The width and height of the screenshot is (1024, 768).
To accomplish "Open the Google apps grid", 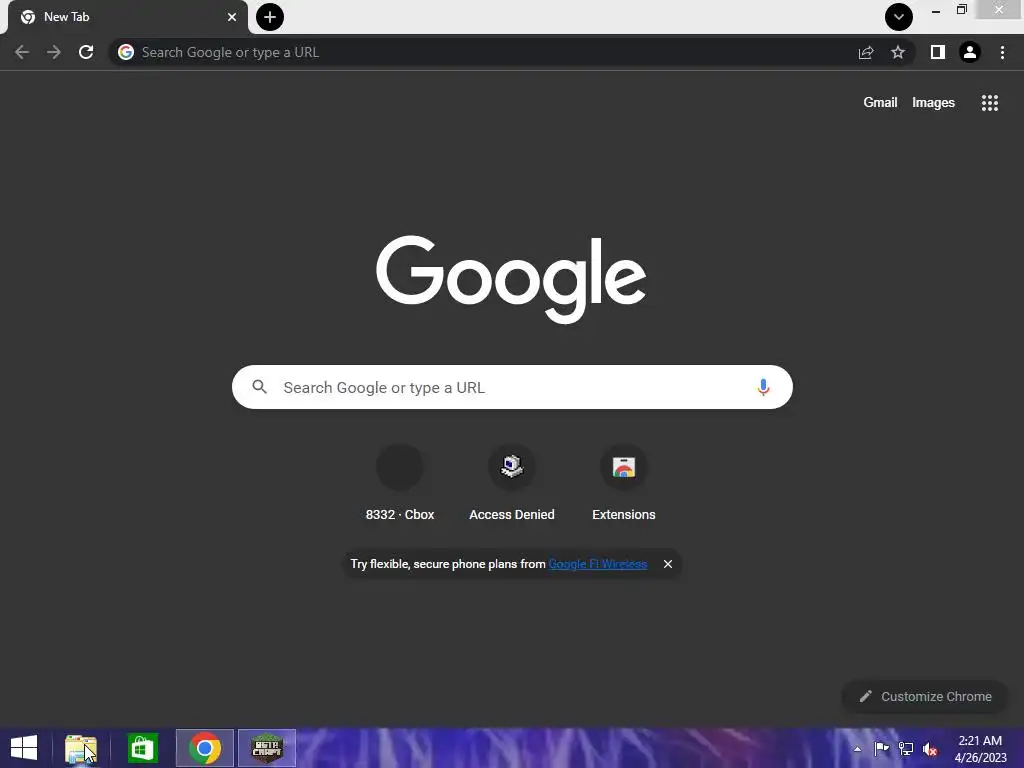I will point(990,103).
